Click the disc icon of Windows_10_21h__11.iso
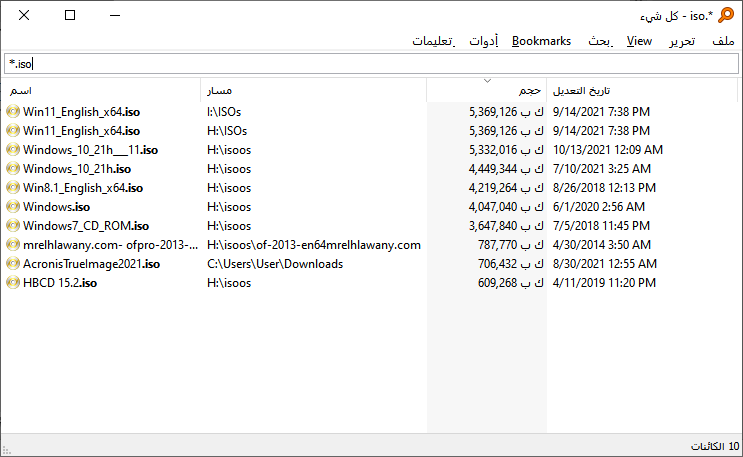Image resolution: width=743 pixels, height=457 pixels. point(13,149)
